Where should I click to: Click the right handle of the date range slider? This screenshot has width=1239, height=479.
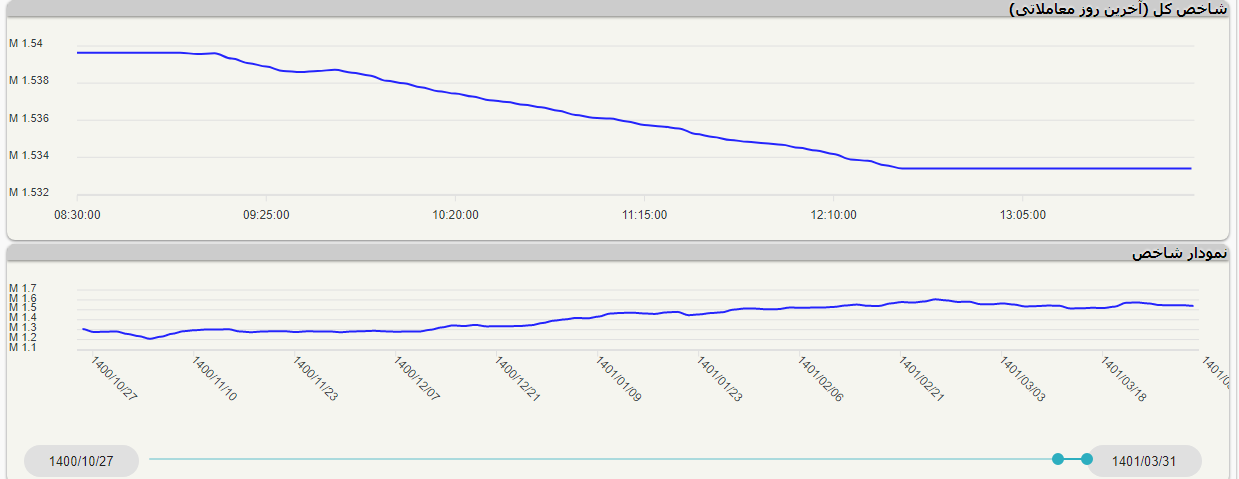1087,459
